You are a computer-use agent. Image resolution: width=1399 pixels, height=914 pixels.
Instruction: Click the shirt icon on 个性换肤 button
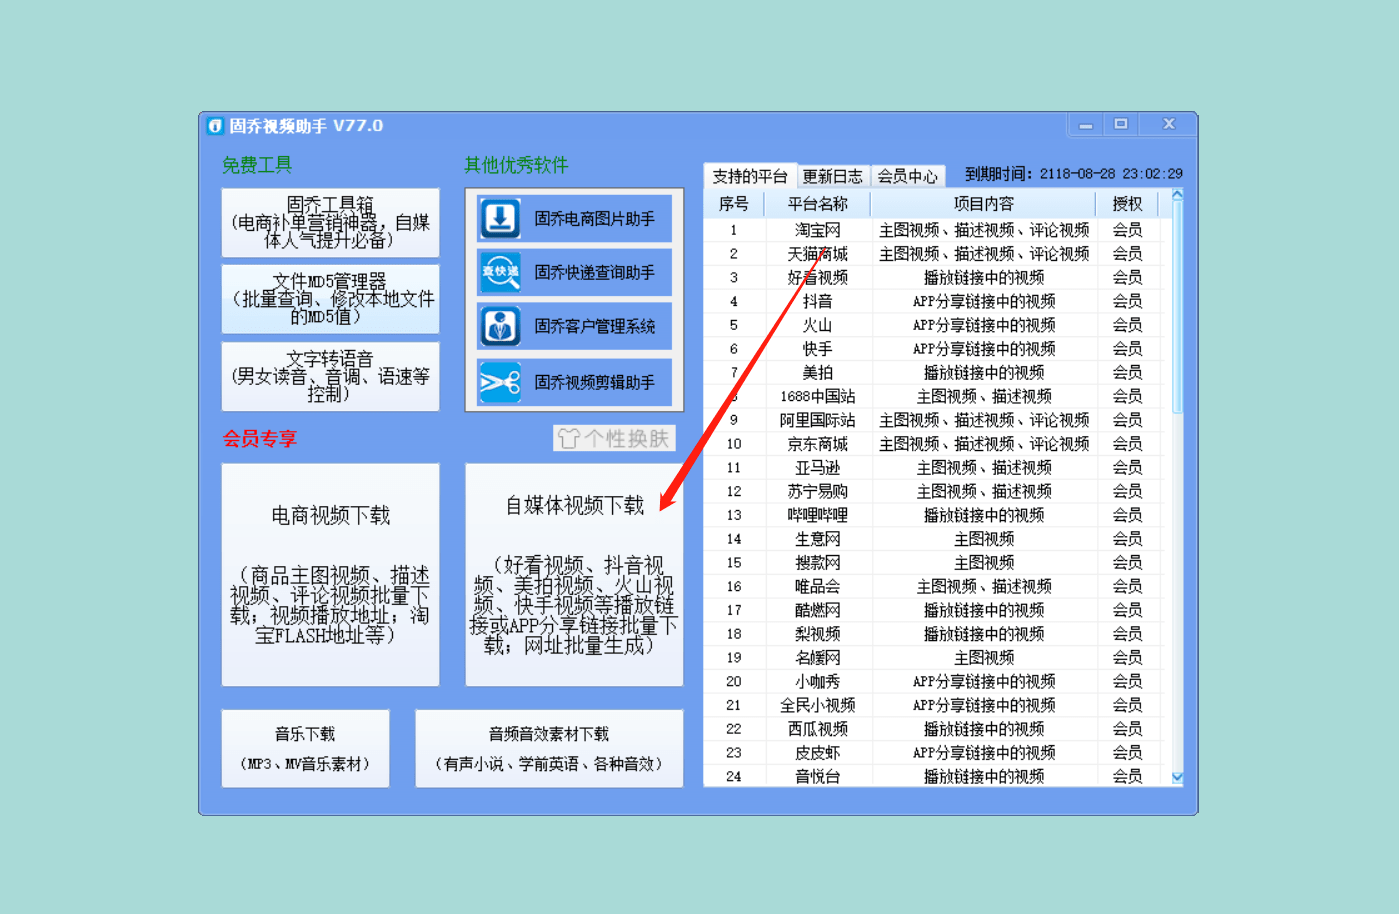(568, 438)
